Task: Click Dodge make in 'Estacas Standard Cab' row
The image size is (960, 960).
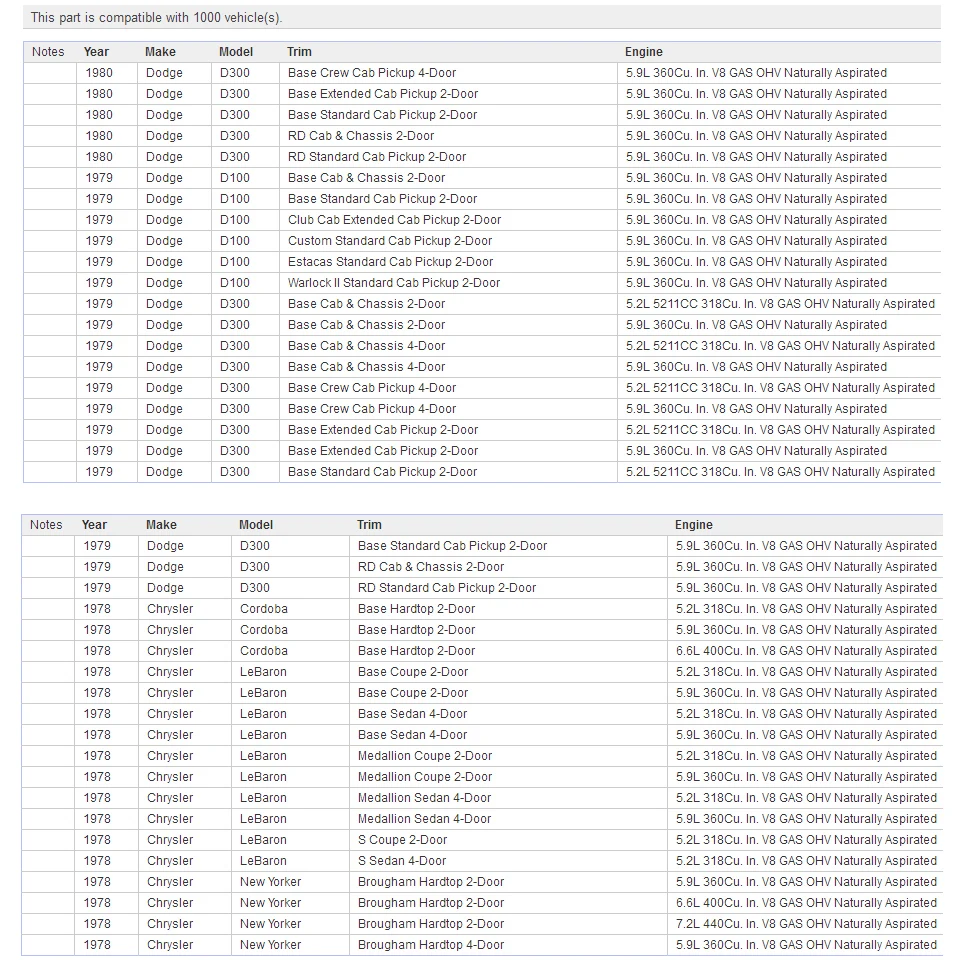Action: [x=164, y=262]
